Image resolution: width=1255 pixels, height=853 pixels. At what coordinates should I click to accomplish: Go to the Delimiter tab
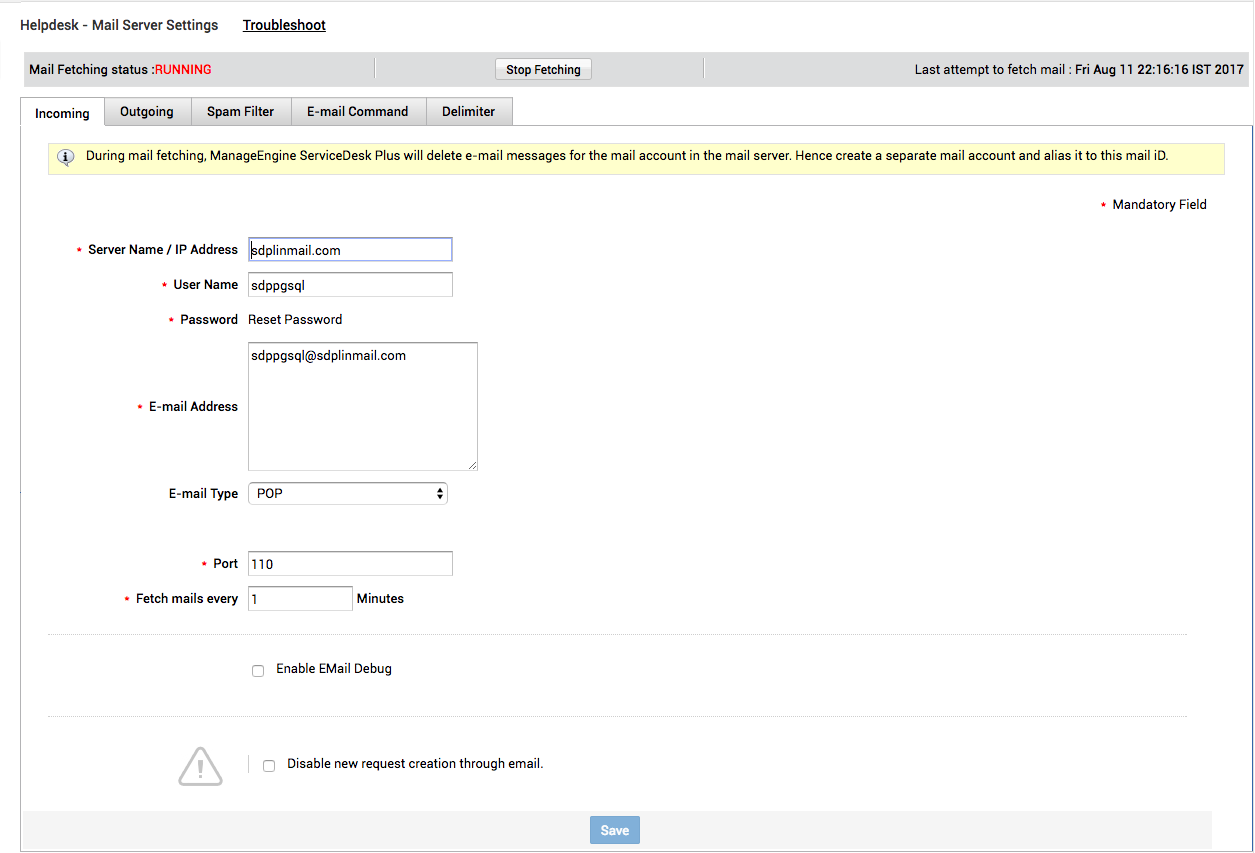coord(468,112)
